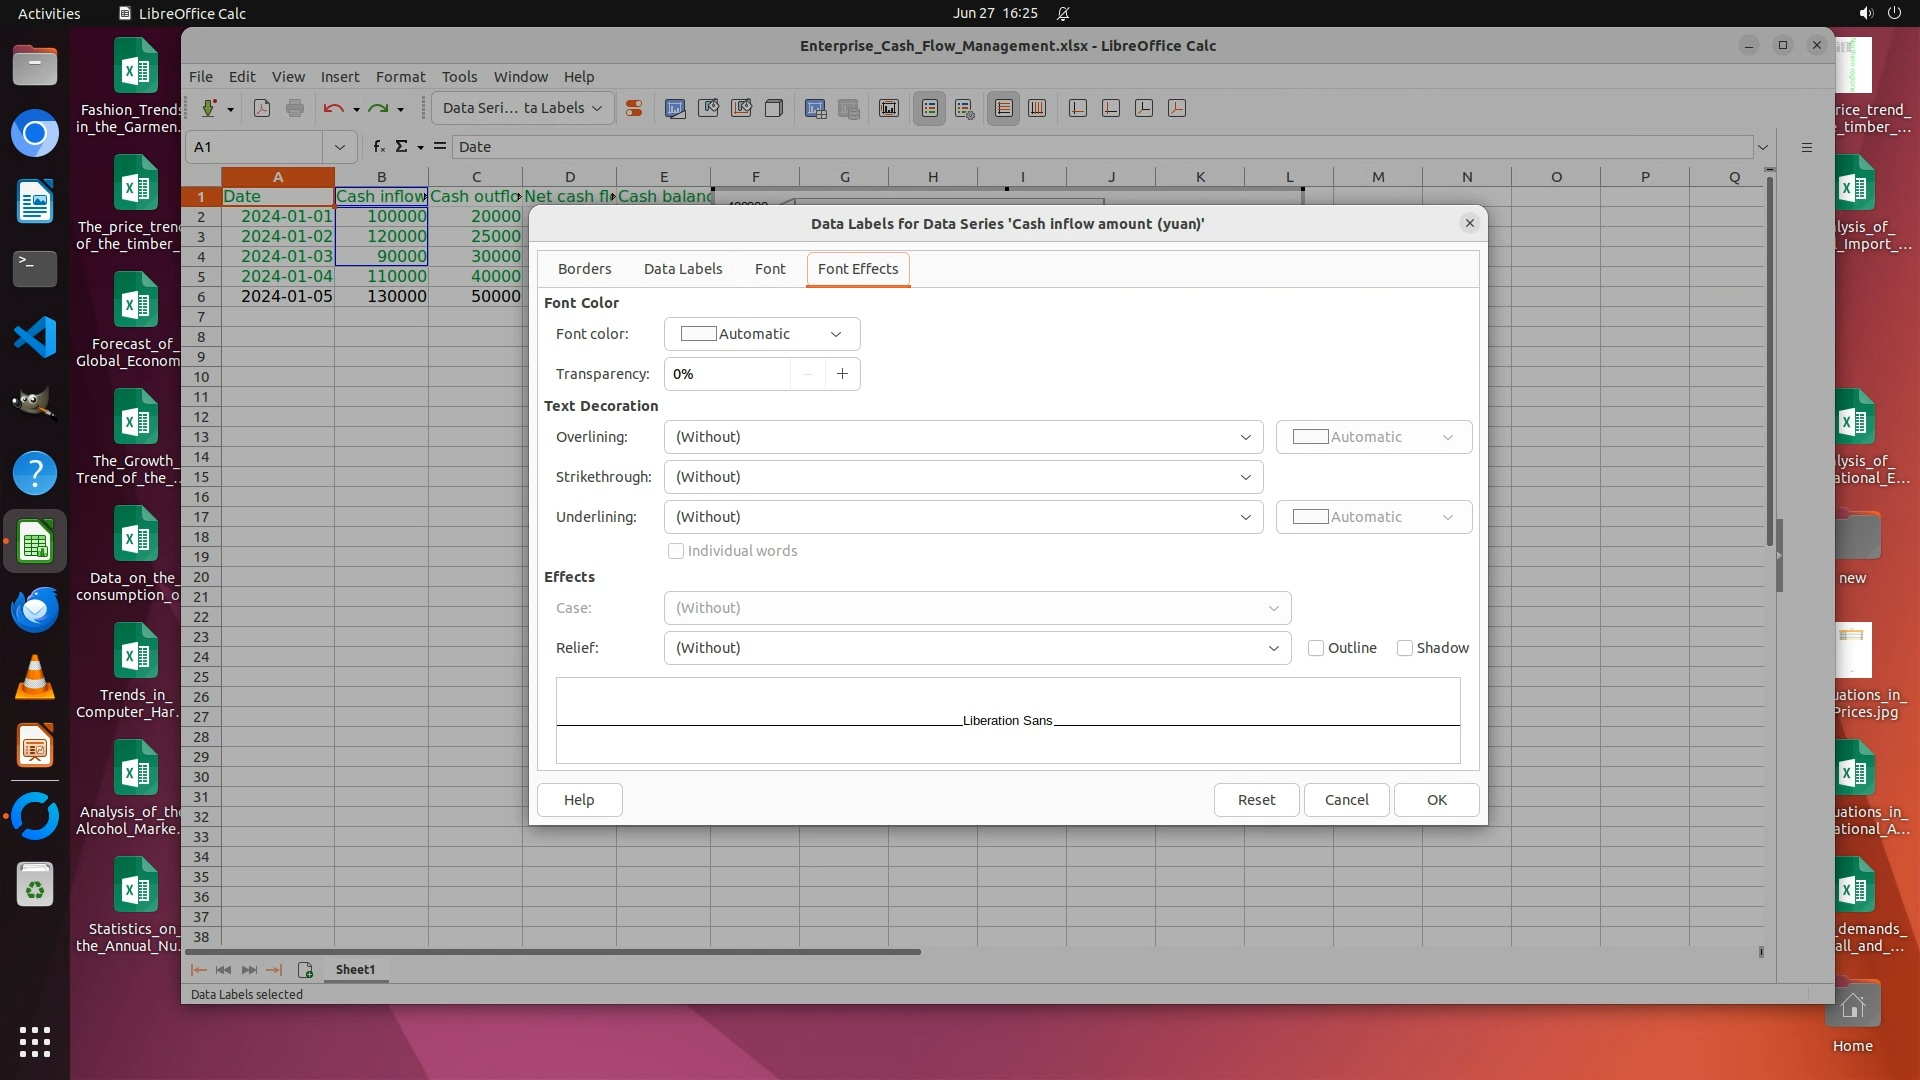Toggle the Legend On/Off icon
This screenshot has width=1920, height=1080.
[x=930, y=108]
